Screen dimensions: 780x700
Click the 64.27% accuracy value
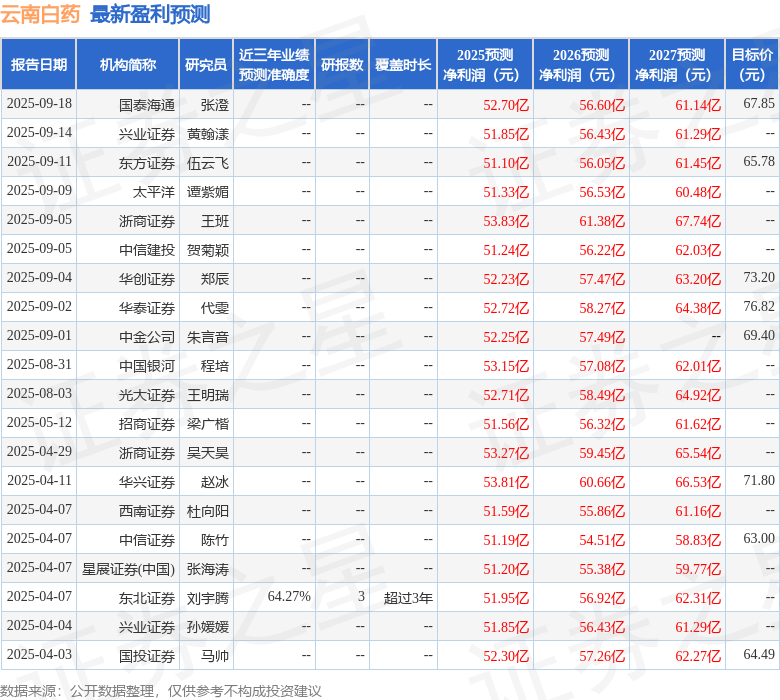289,597
